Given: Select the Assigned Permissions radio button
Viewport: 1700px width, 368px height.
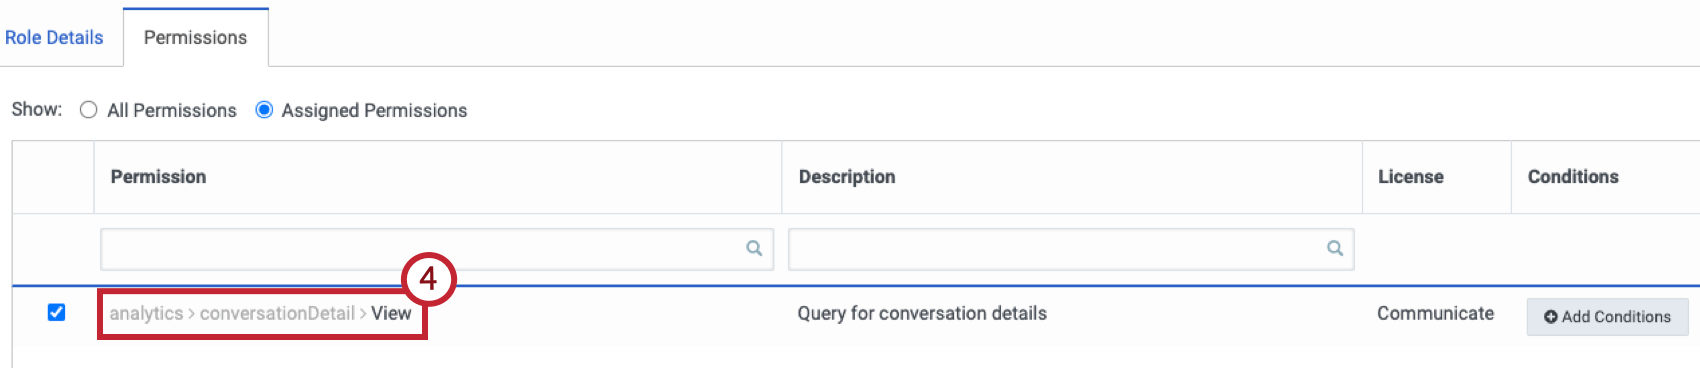Looking at the screenshot, I should point(264,110).
